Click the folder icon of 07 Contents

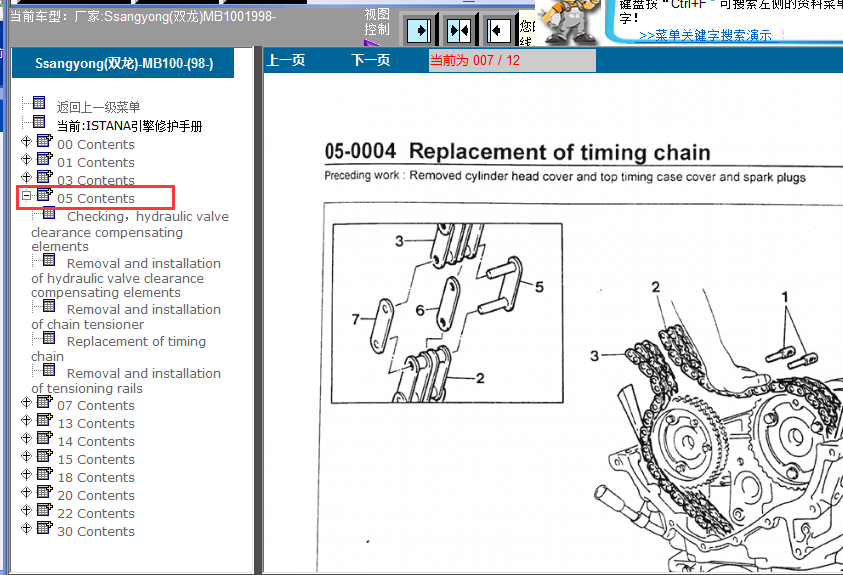(45, 401)
